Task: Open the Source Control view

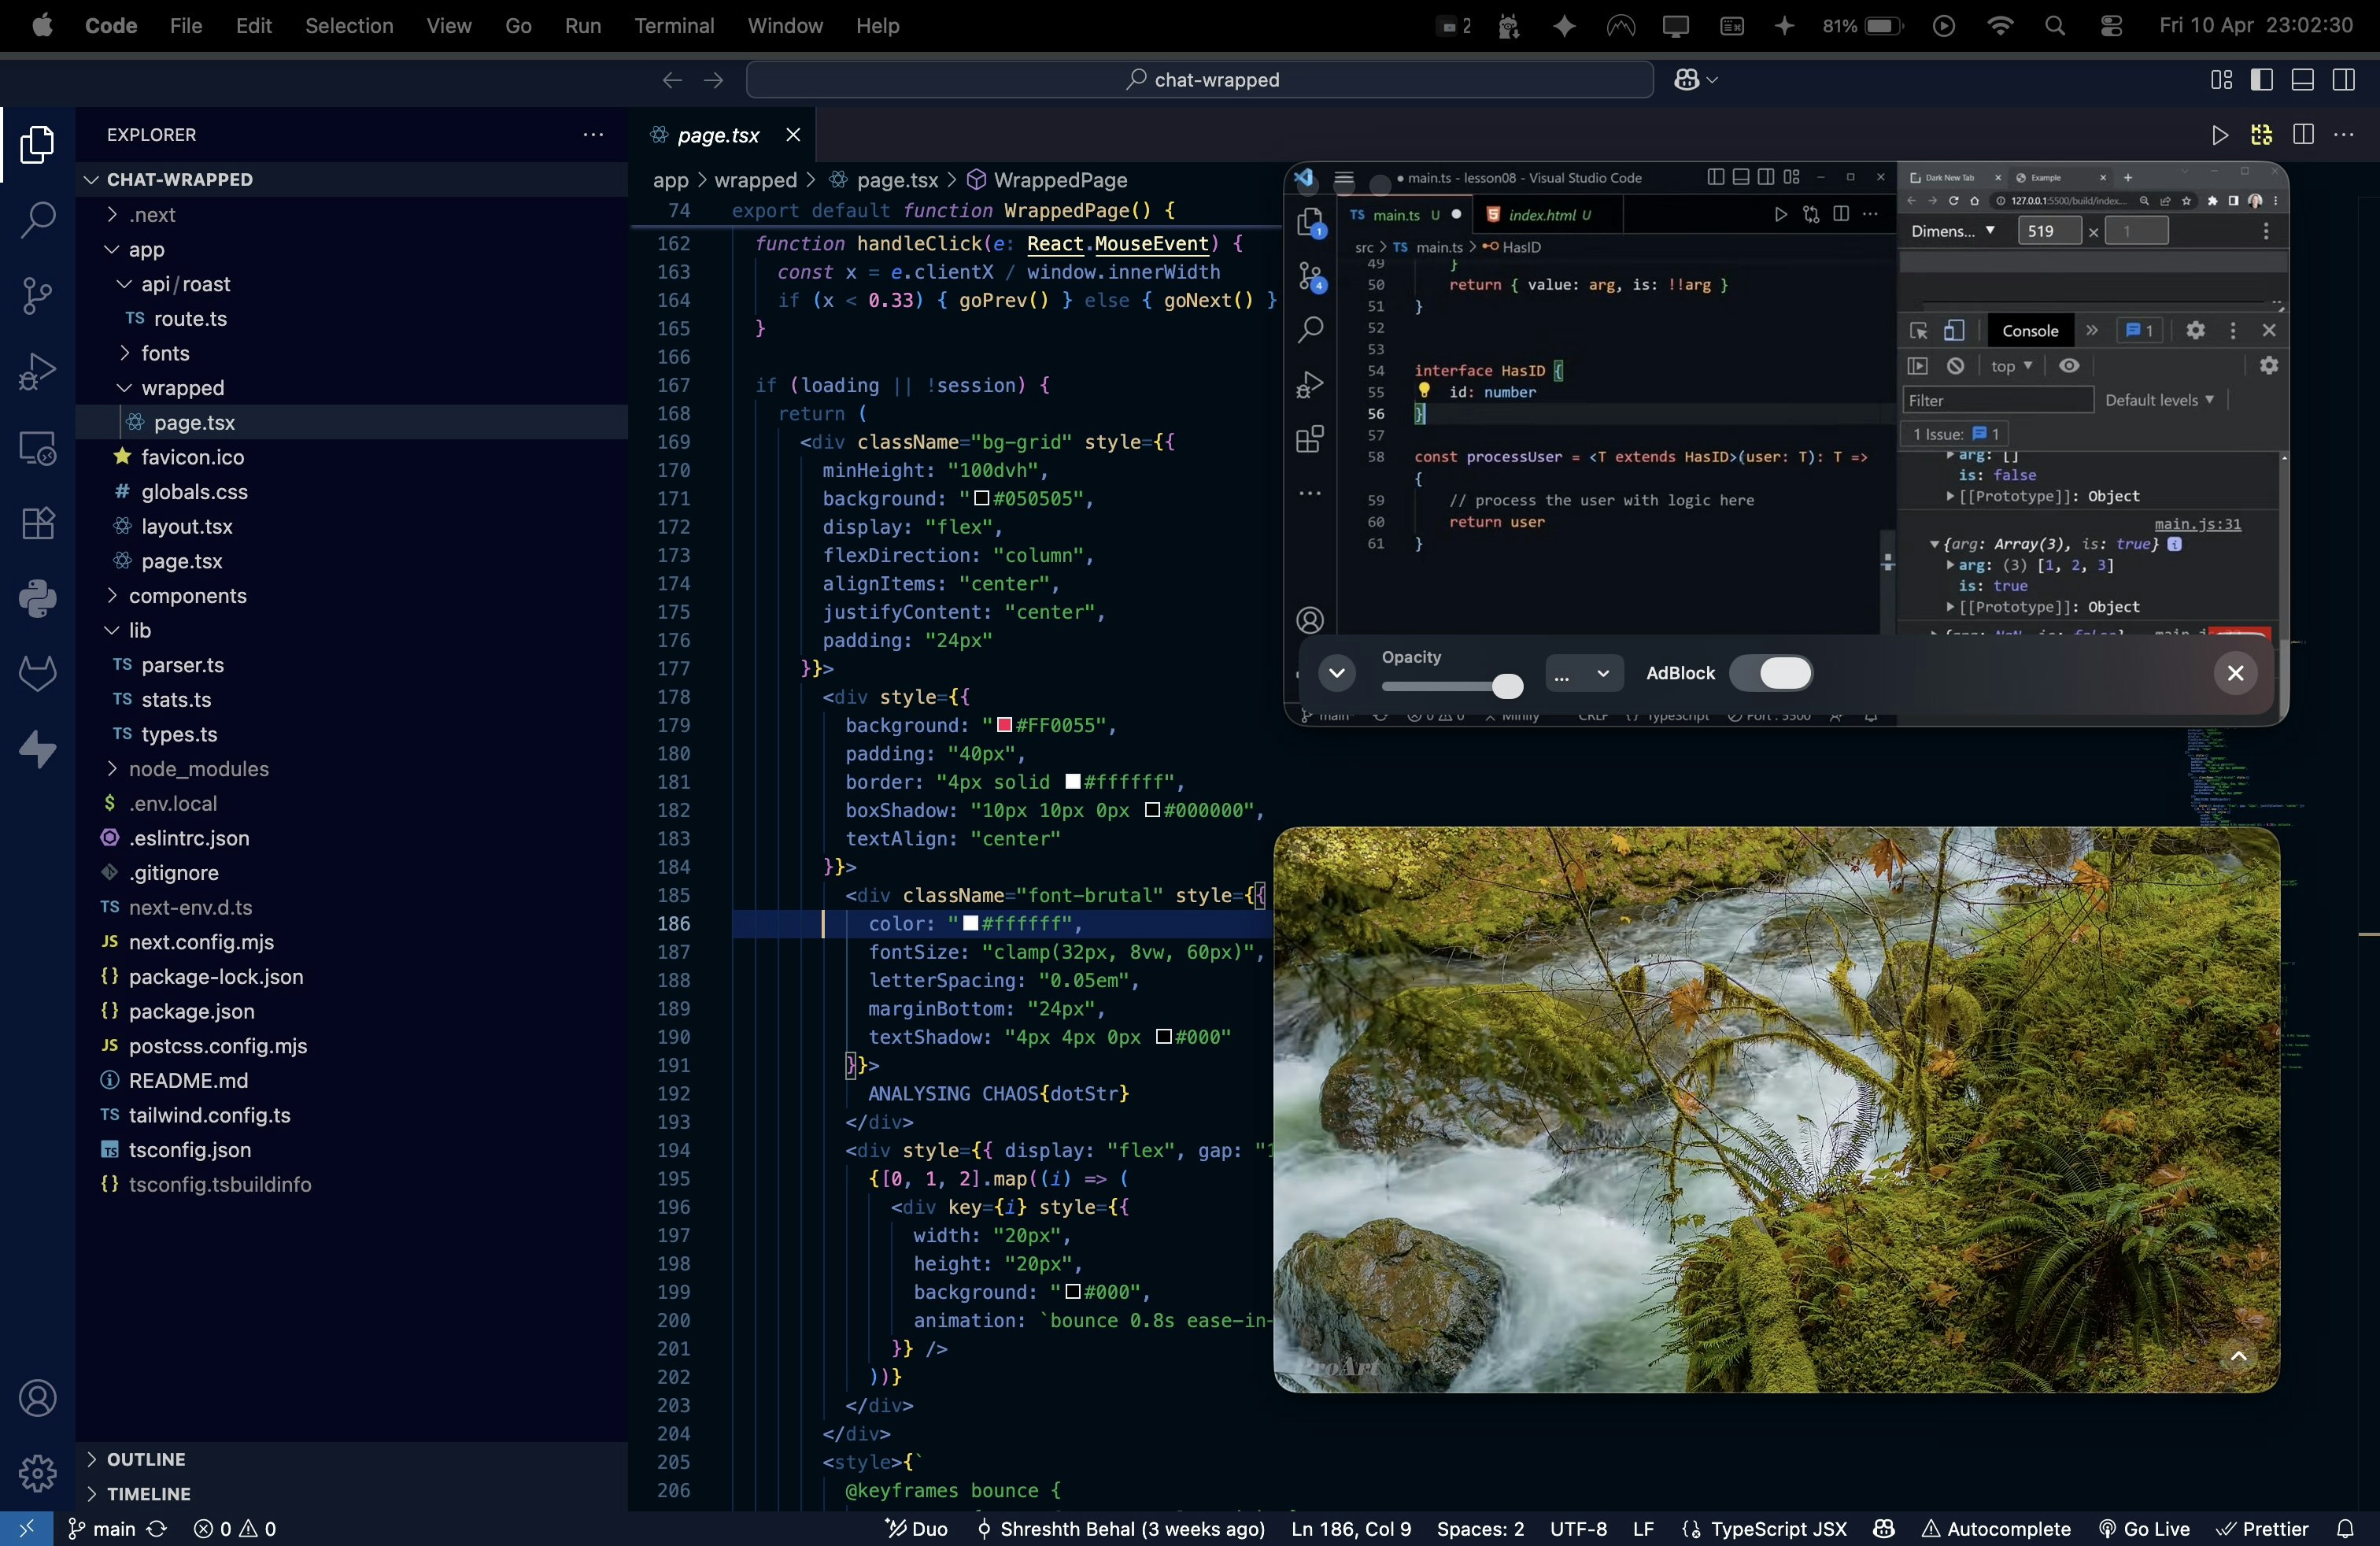Action: tap(37, 295)
